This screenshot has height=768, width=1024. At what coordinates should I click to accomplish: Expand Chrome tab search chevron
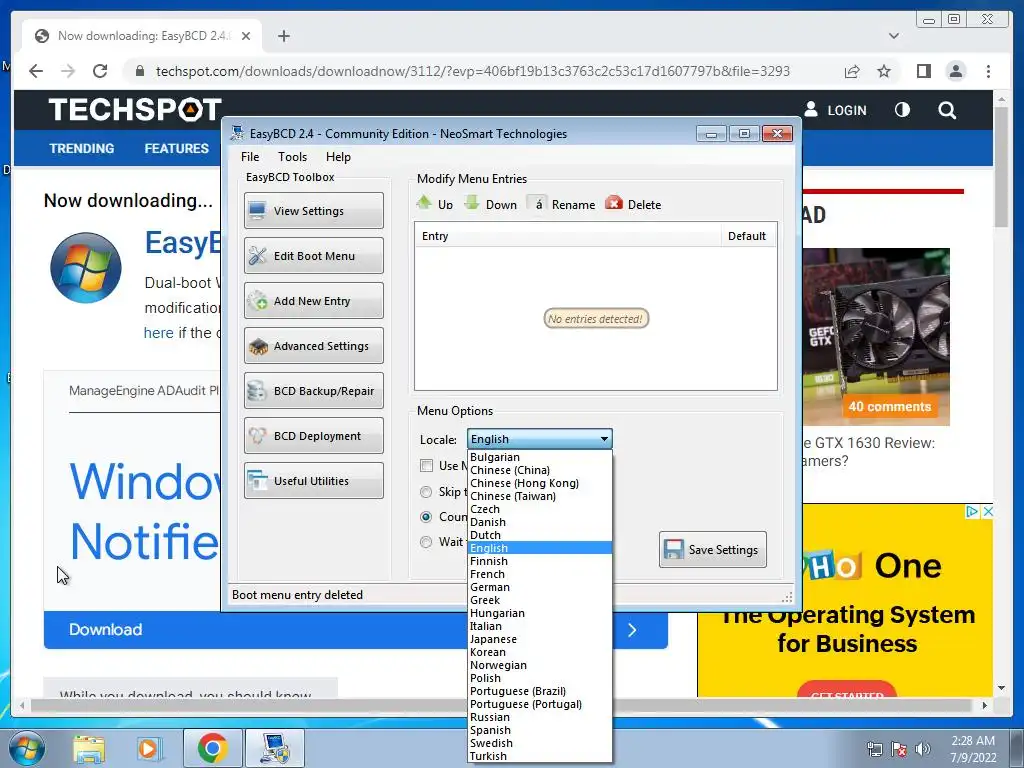point(894,36)
